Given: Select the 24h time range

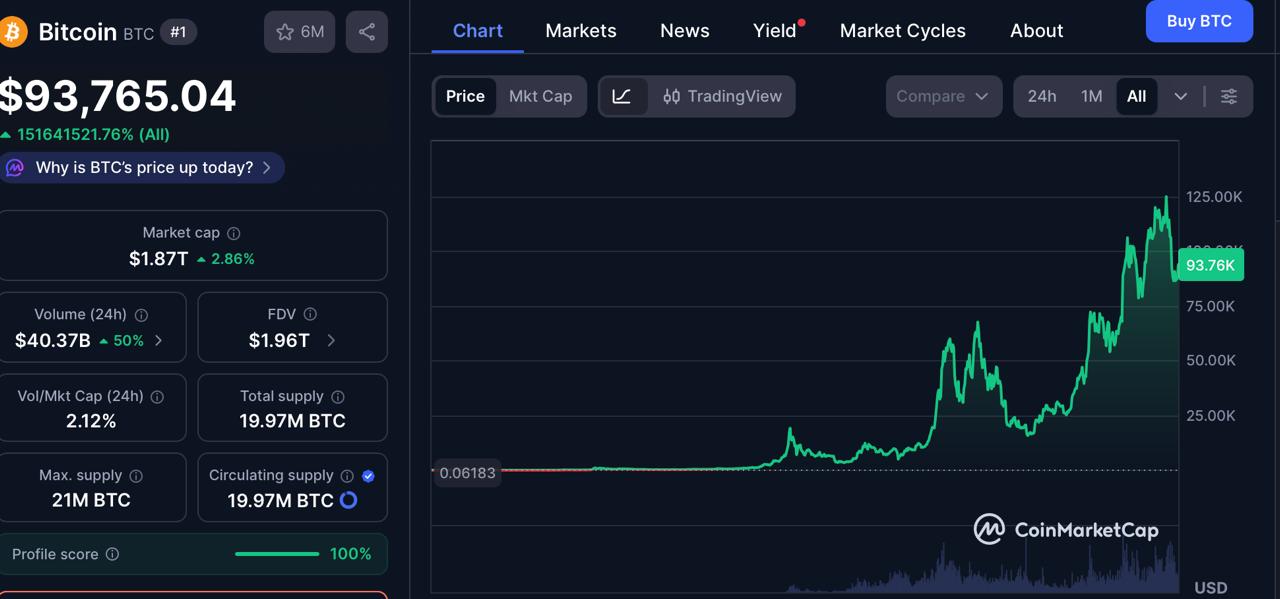Looking at the screenshot, I should tap(1042, 96).
